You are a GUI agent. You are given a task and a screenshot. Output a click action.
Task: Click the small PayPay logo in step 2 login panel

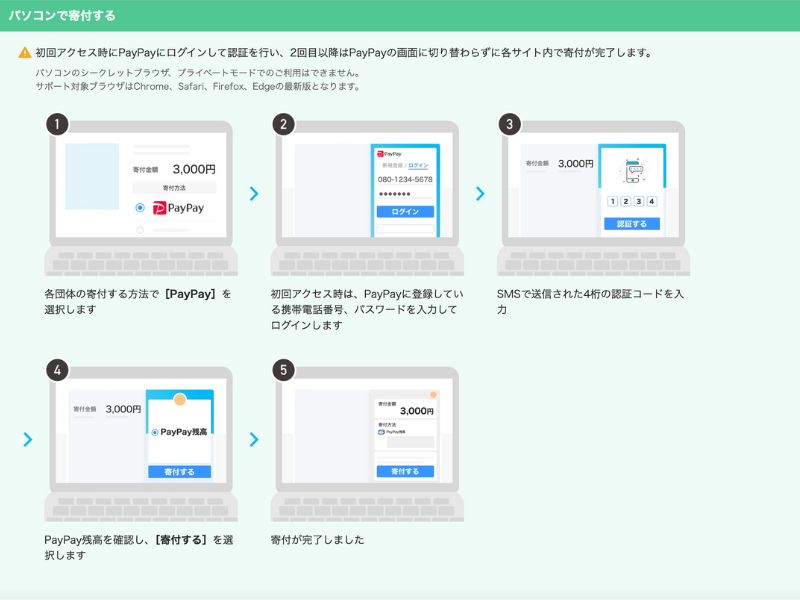coord(389,154)
